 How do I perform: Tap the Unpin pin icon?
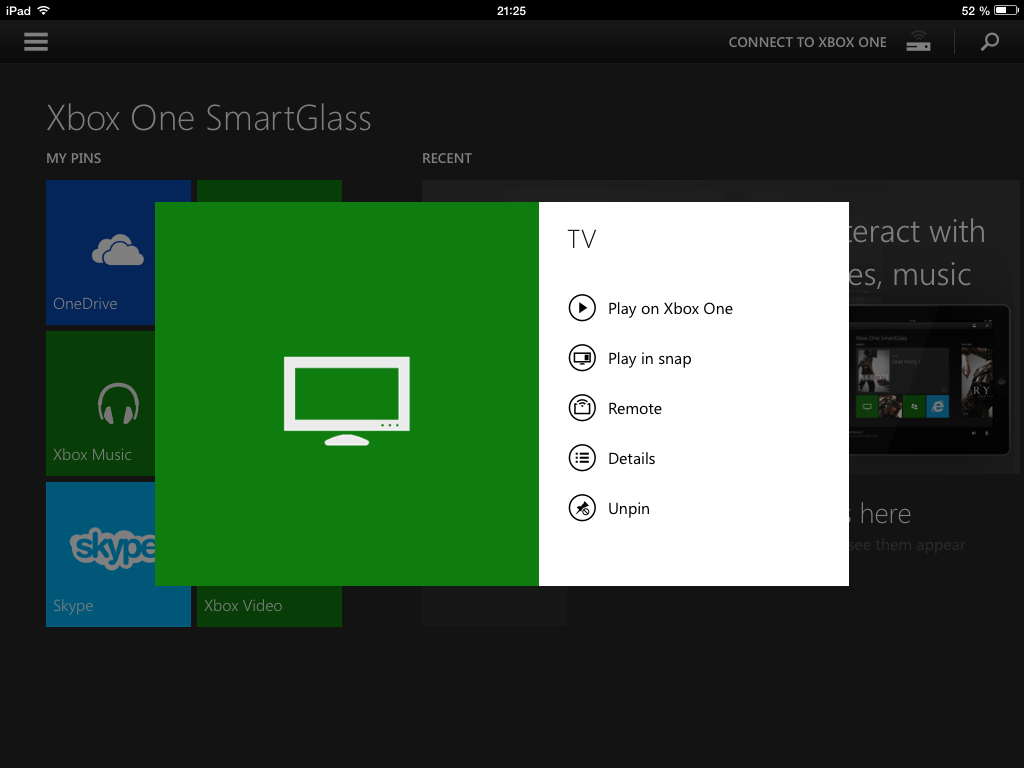point(582,508)
